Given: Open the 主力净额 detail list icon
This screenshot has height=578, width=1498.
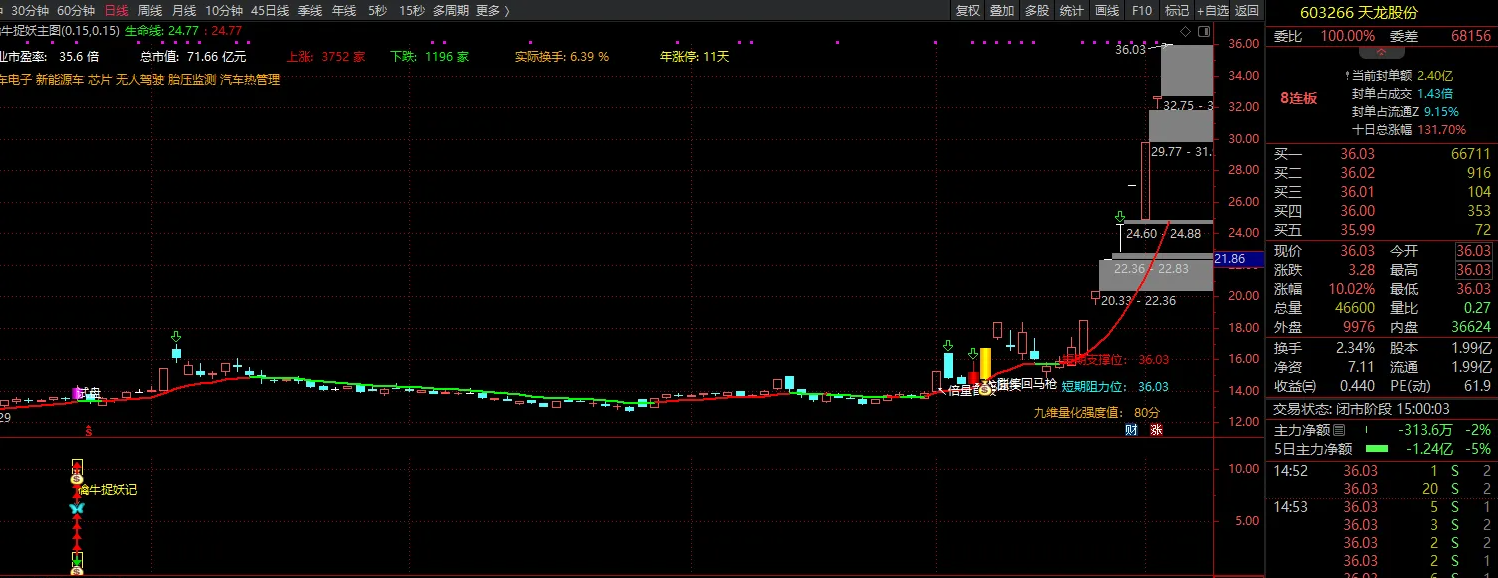Looking at the screenshot, I should pos(1339,429).
